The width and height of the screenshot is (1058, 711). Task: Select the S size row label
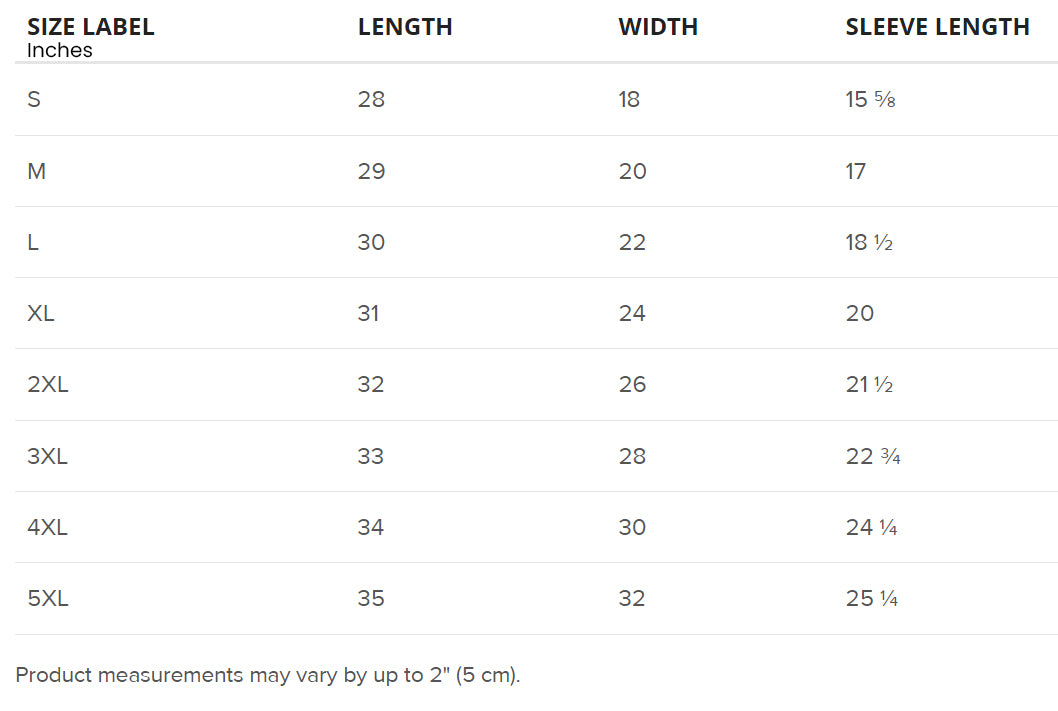coord(34,99)
